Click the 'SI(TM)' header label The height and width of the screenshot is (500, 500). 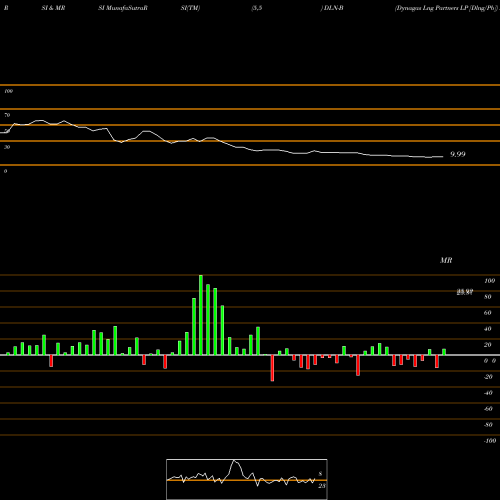pyautogui.click(x=190, y=8)
